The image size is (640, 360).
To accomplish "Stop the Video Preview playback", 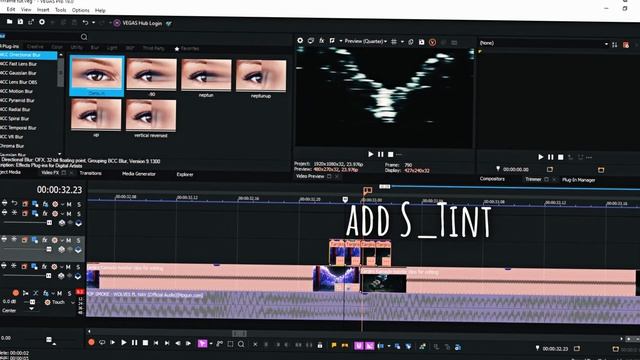I will (x=391, y=154).
